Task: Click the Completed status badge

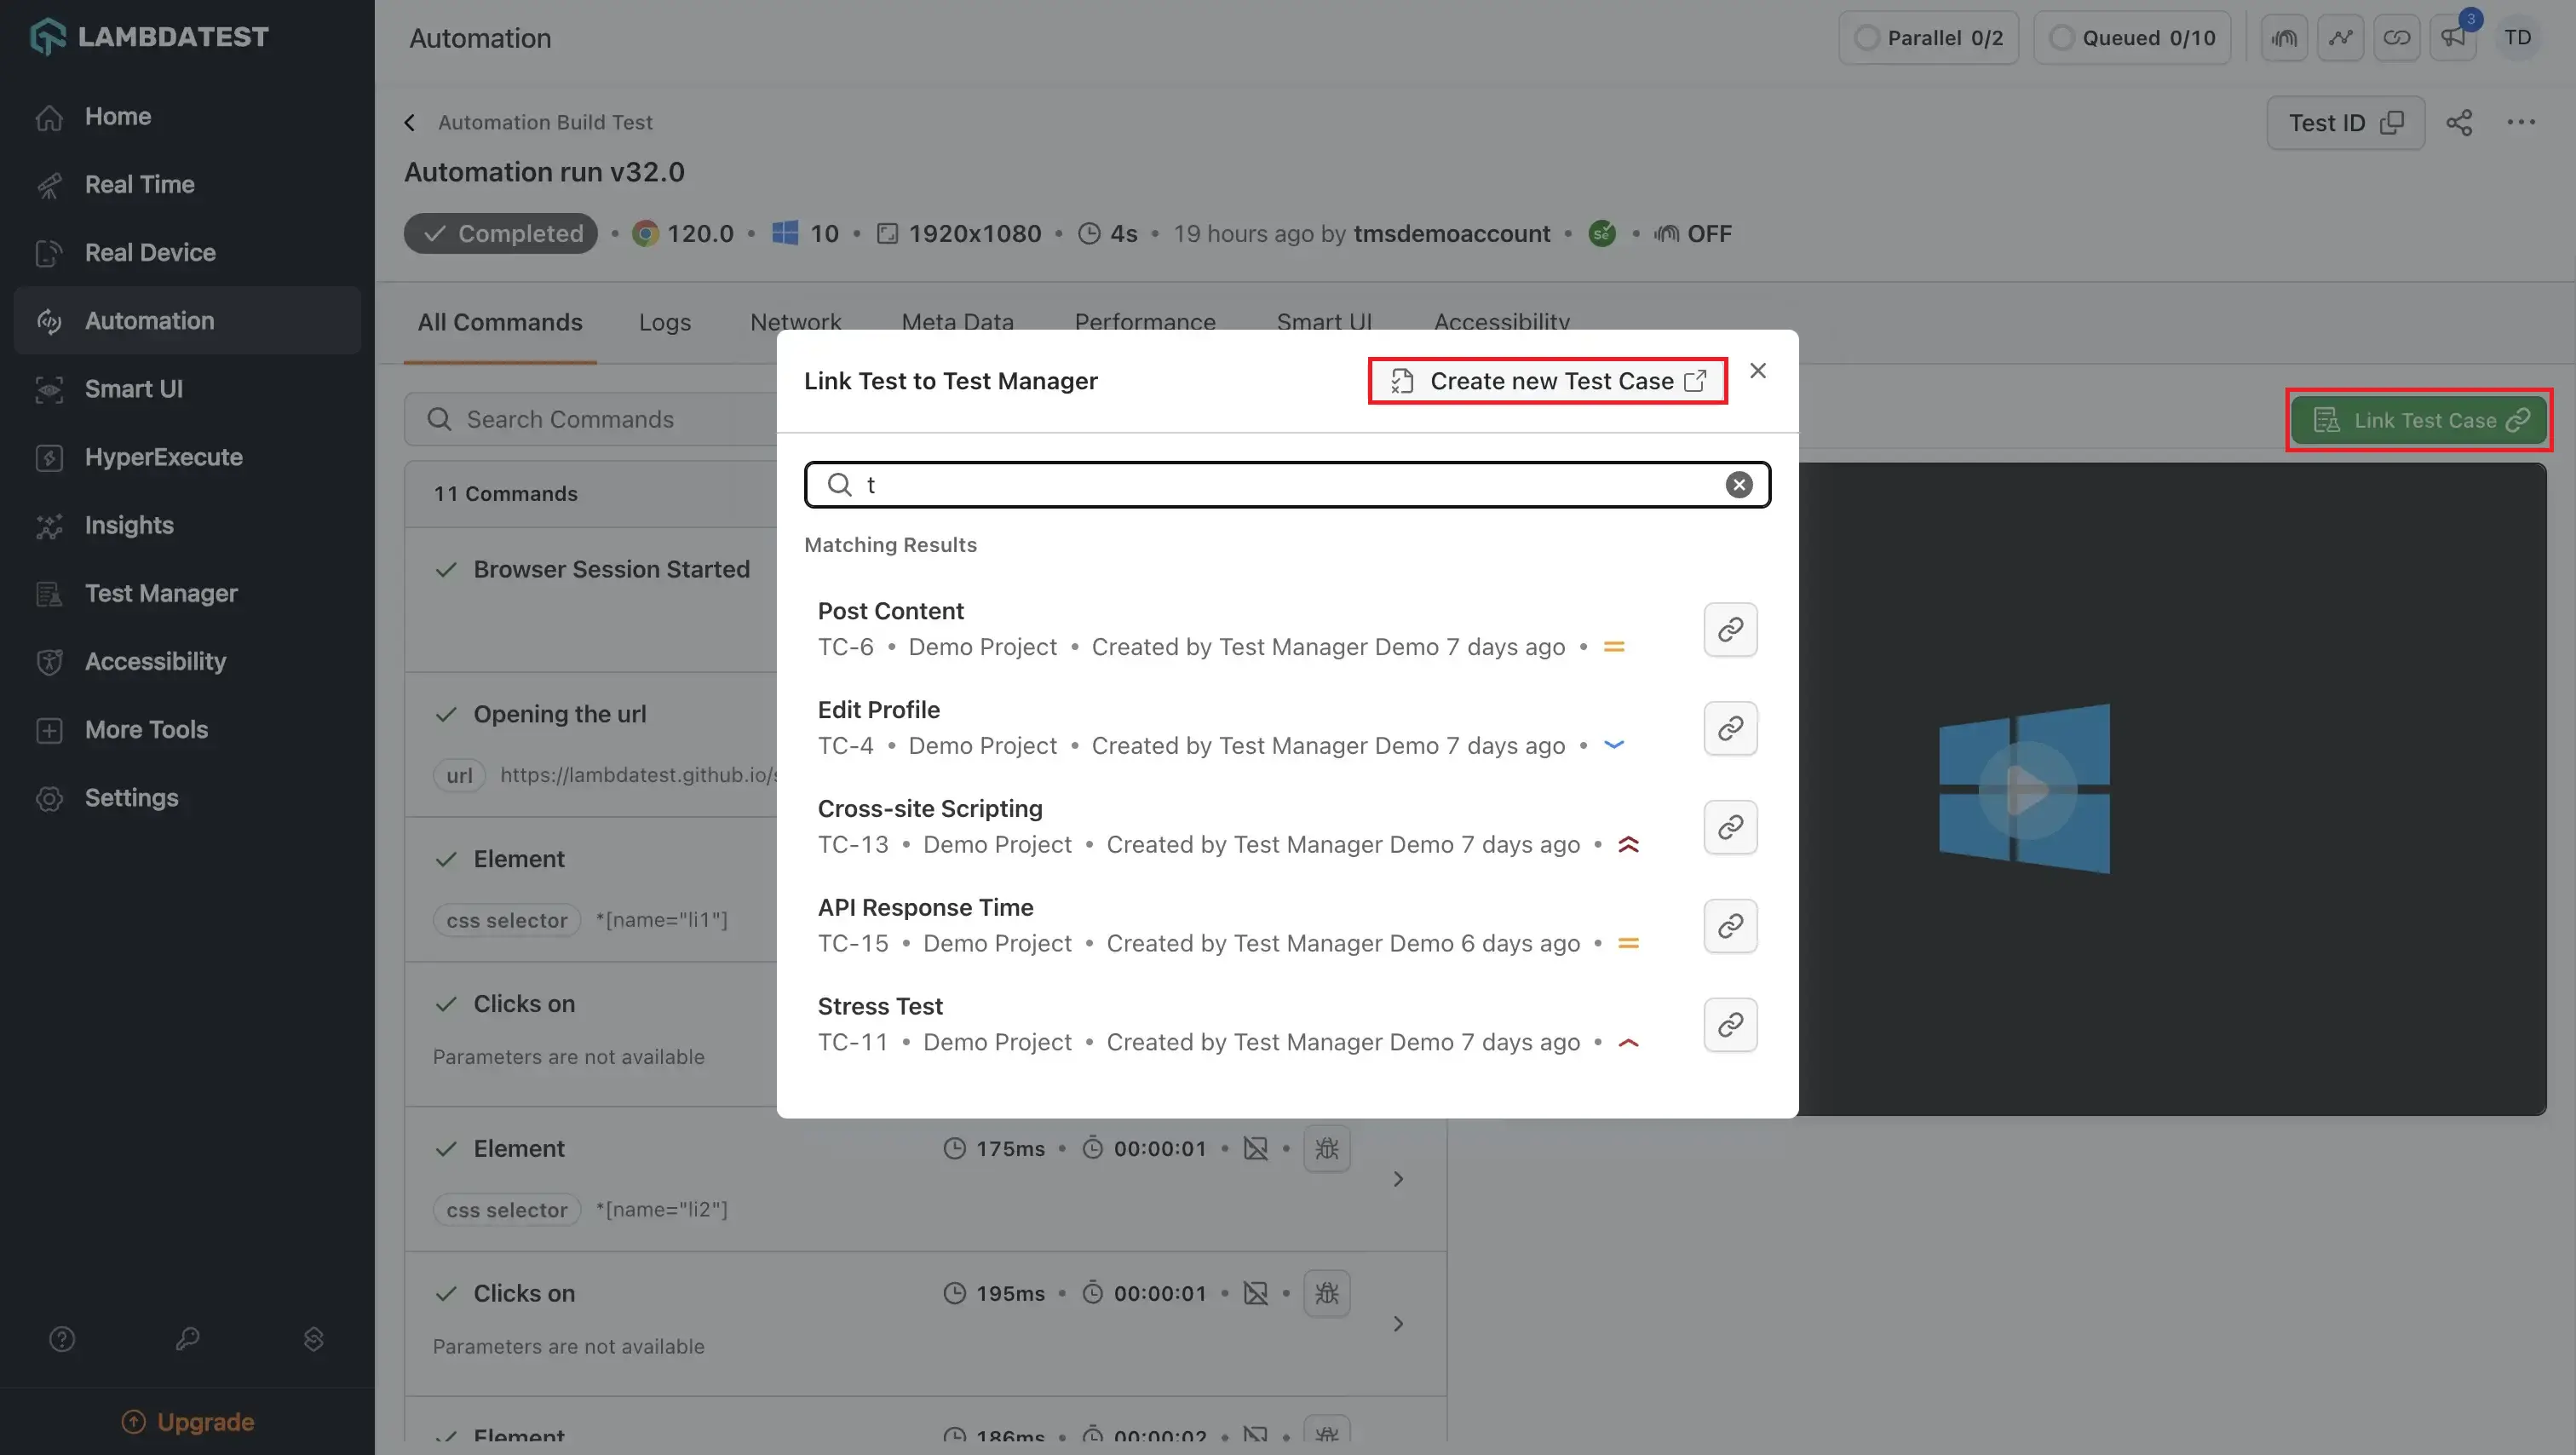Action: click(500, 233)
